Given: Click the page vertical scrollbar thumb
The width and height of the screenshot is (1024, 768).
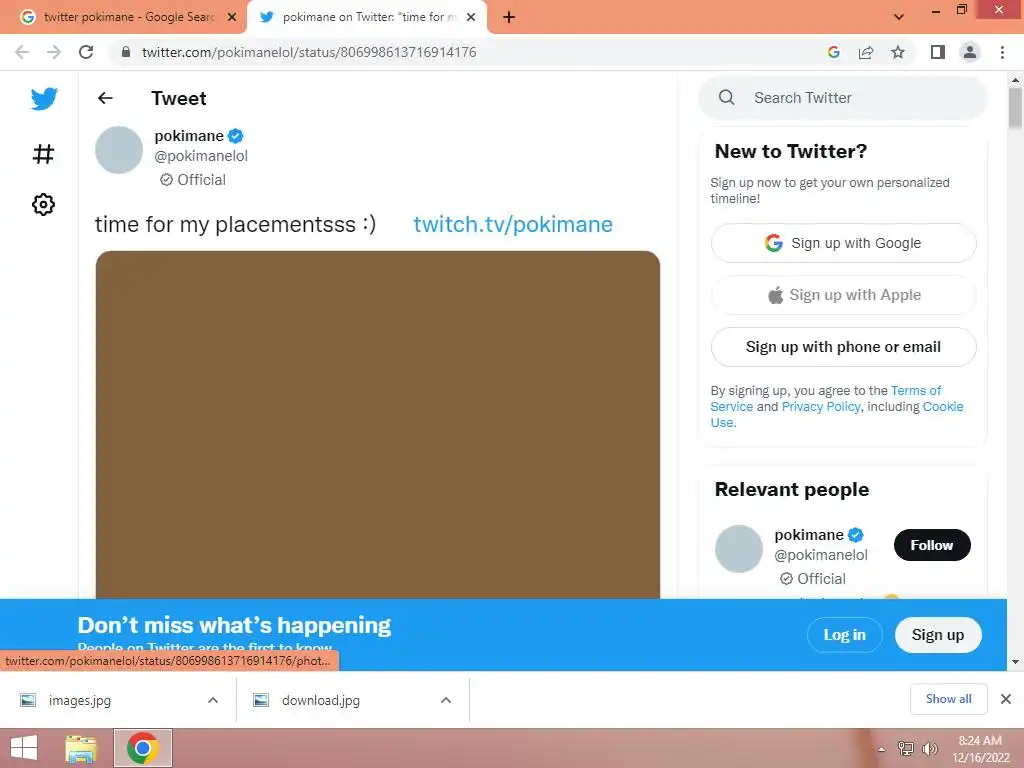Looking at the screenshot, I should pos(1015,108).
